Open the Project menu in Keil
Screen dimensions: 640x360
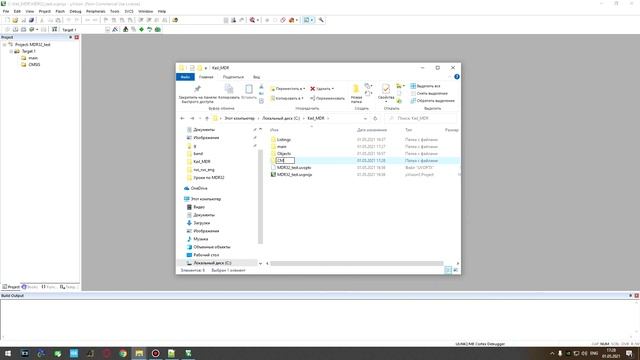pos(44,11)
